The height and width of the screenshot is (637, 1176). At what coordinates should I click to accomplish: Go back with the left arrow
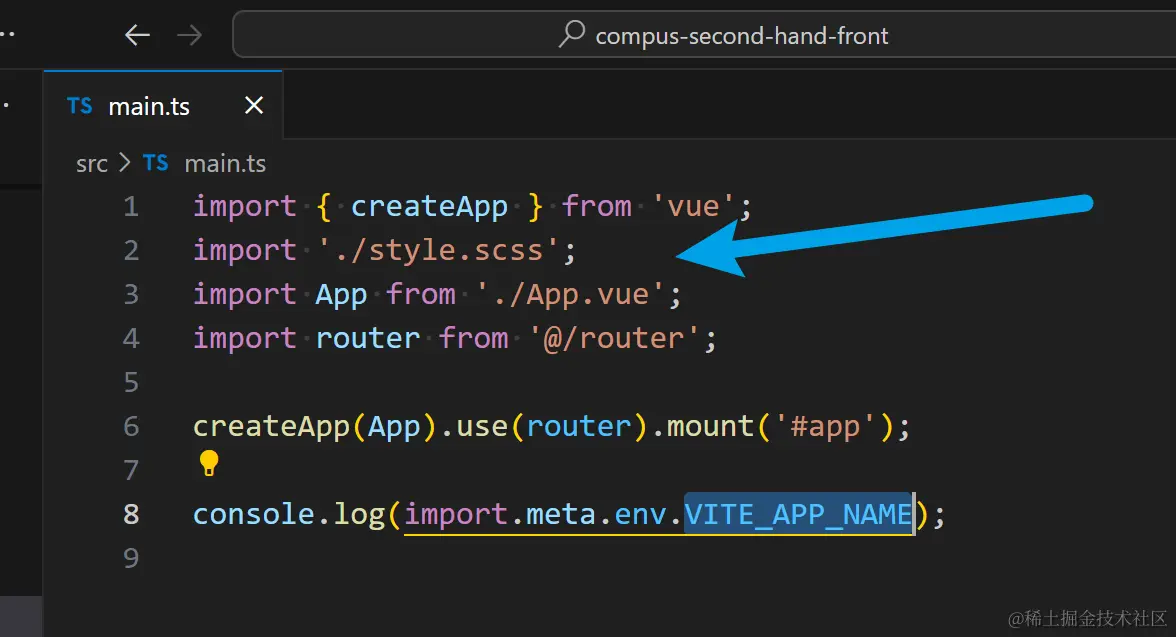(x=137, y=35)
